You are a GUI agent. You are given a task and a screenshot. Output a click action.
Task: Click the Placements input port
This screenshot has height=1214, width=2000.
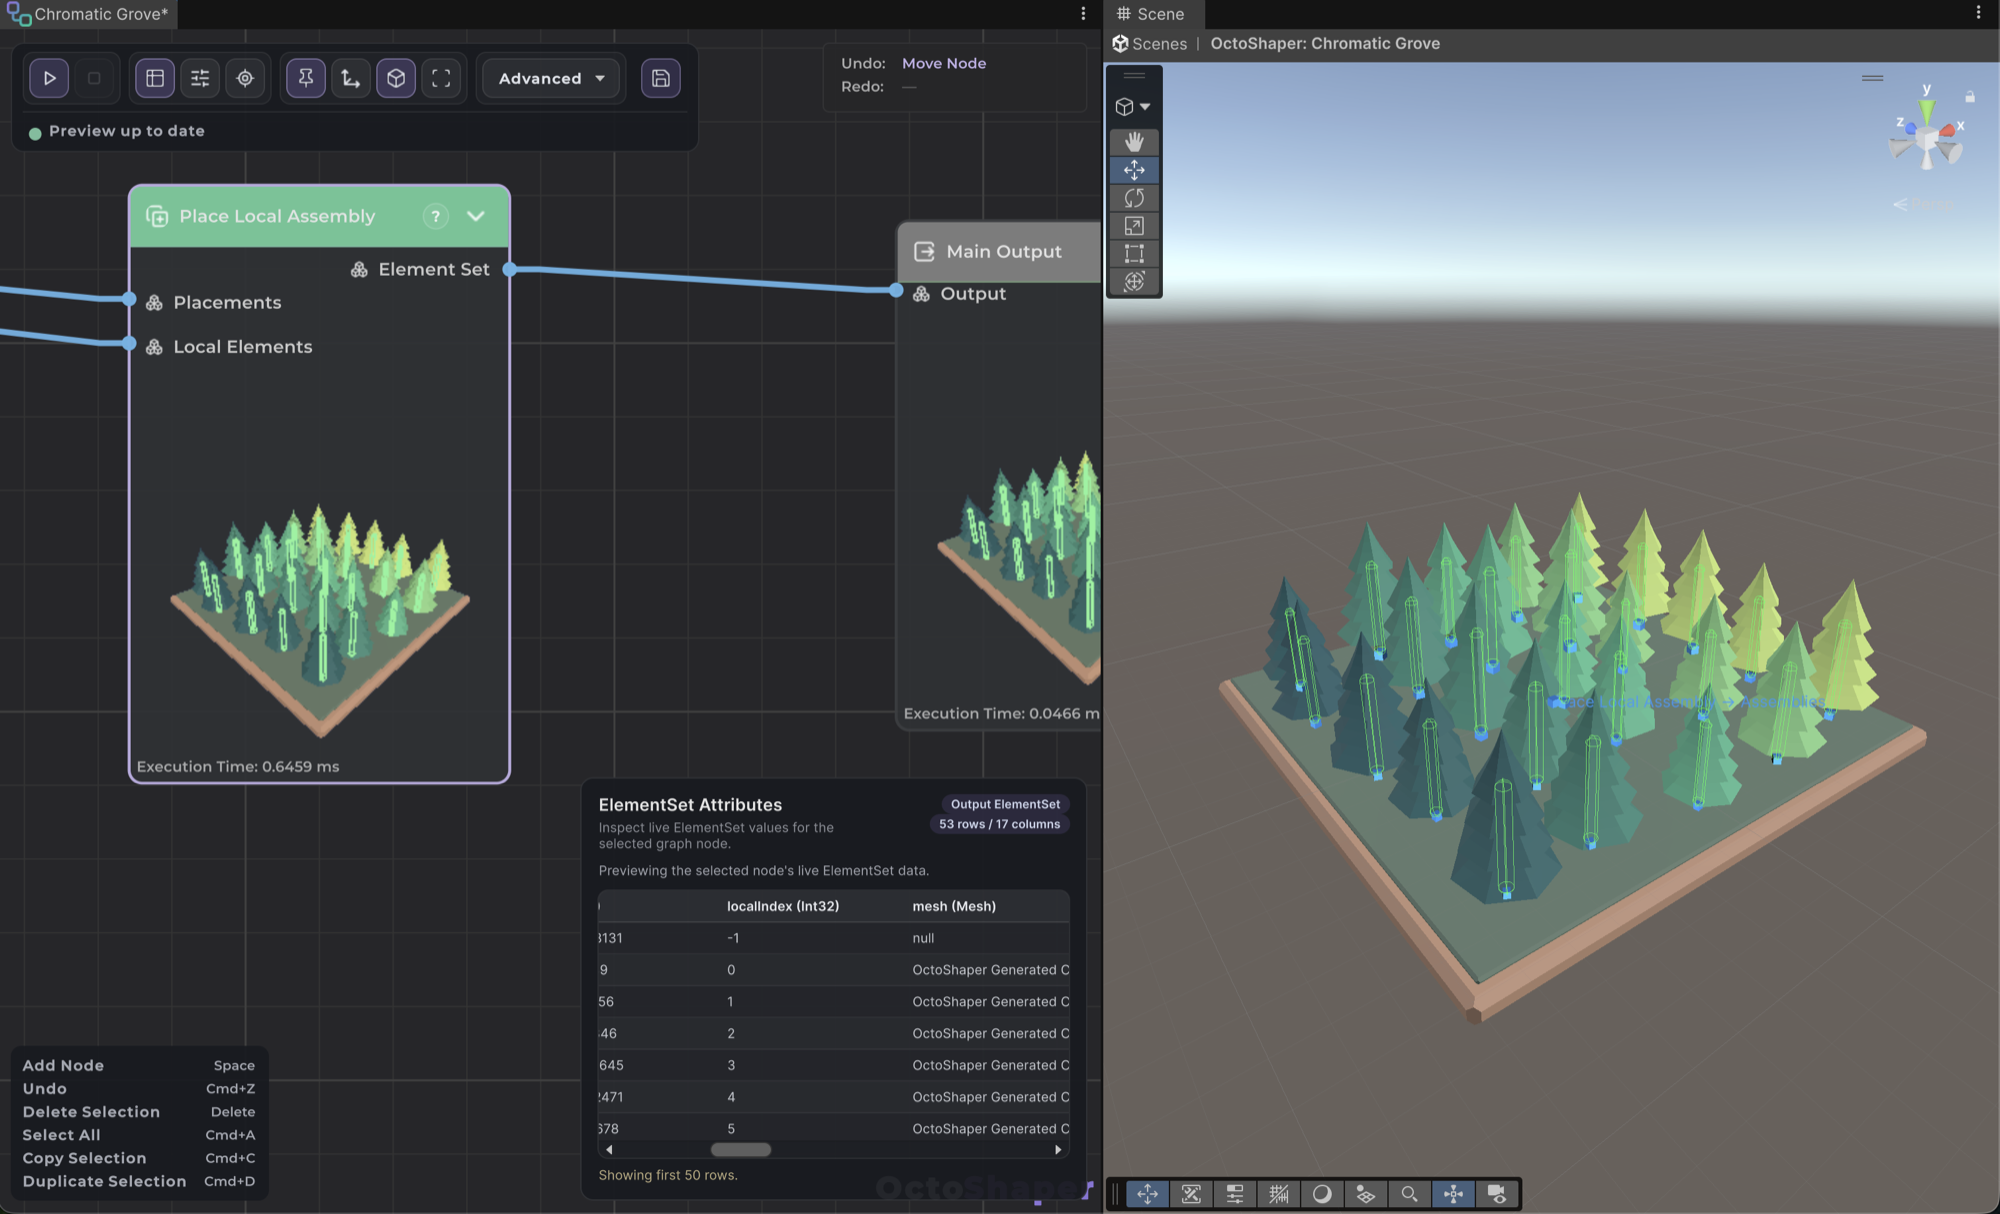click(129, 299)
